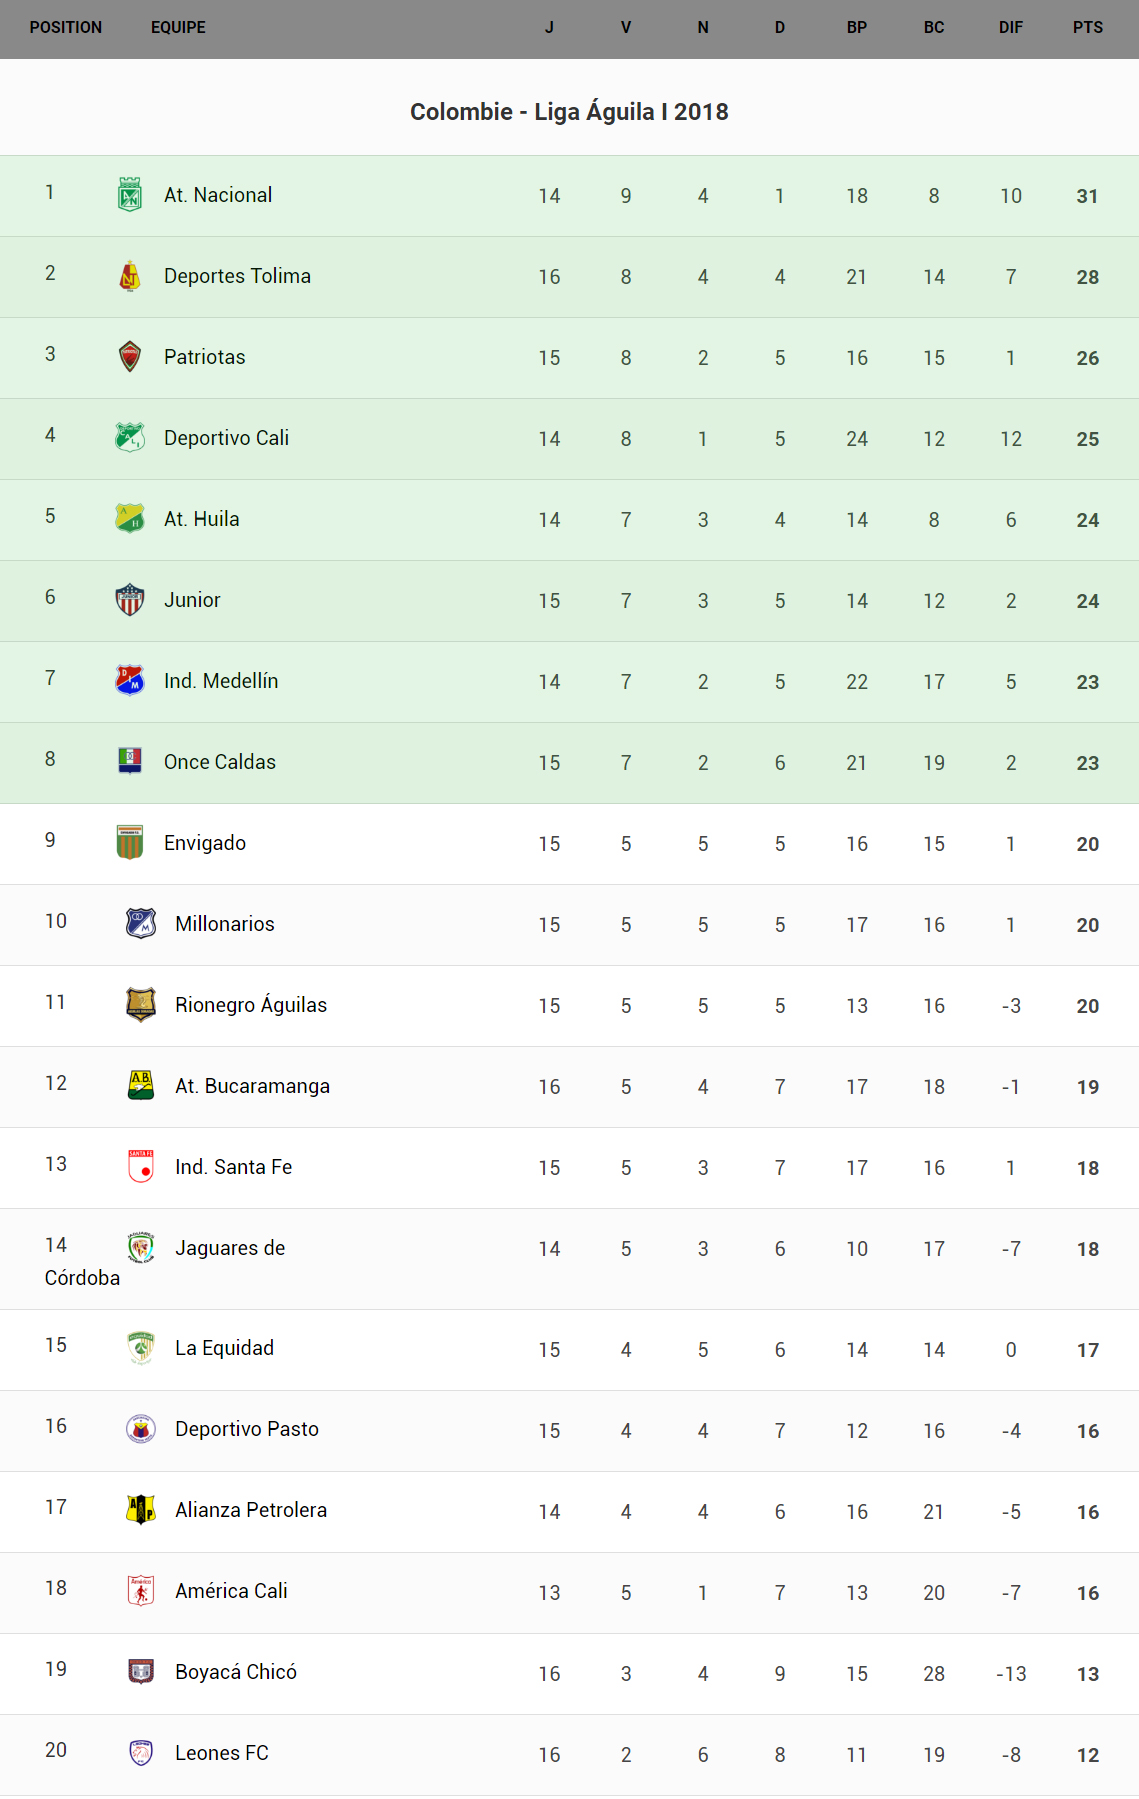
Task: Select the Rionegro Águilas team name
Action: 251,1005
